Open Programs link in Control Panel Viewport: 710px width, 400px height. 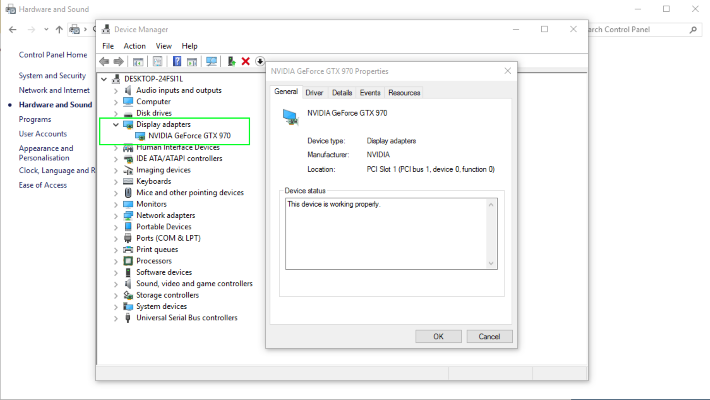(35, 120)
